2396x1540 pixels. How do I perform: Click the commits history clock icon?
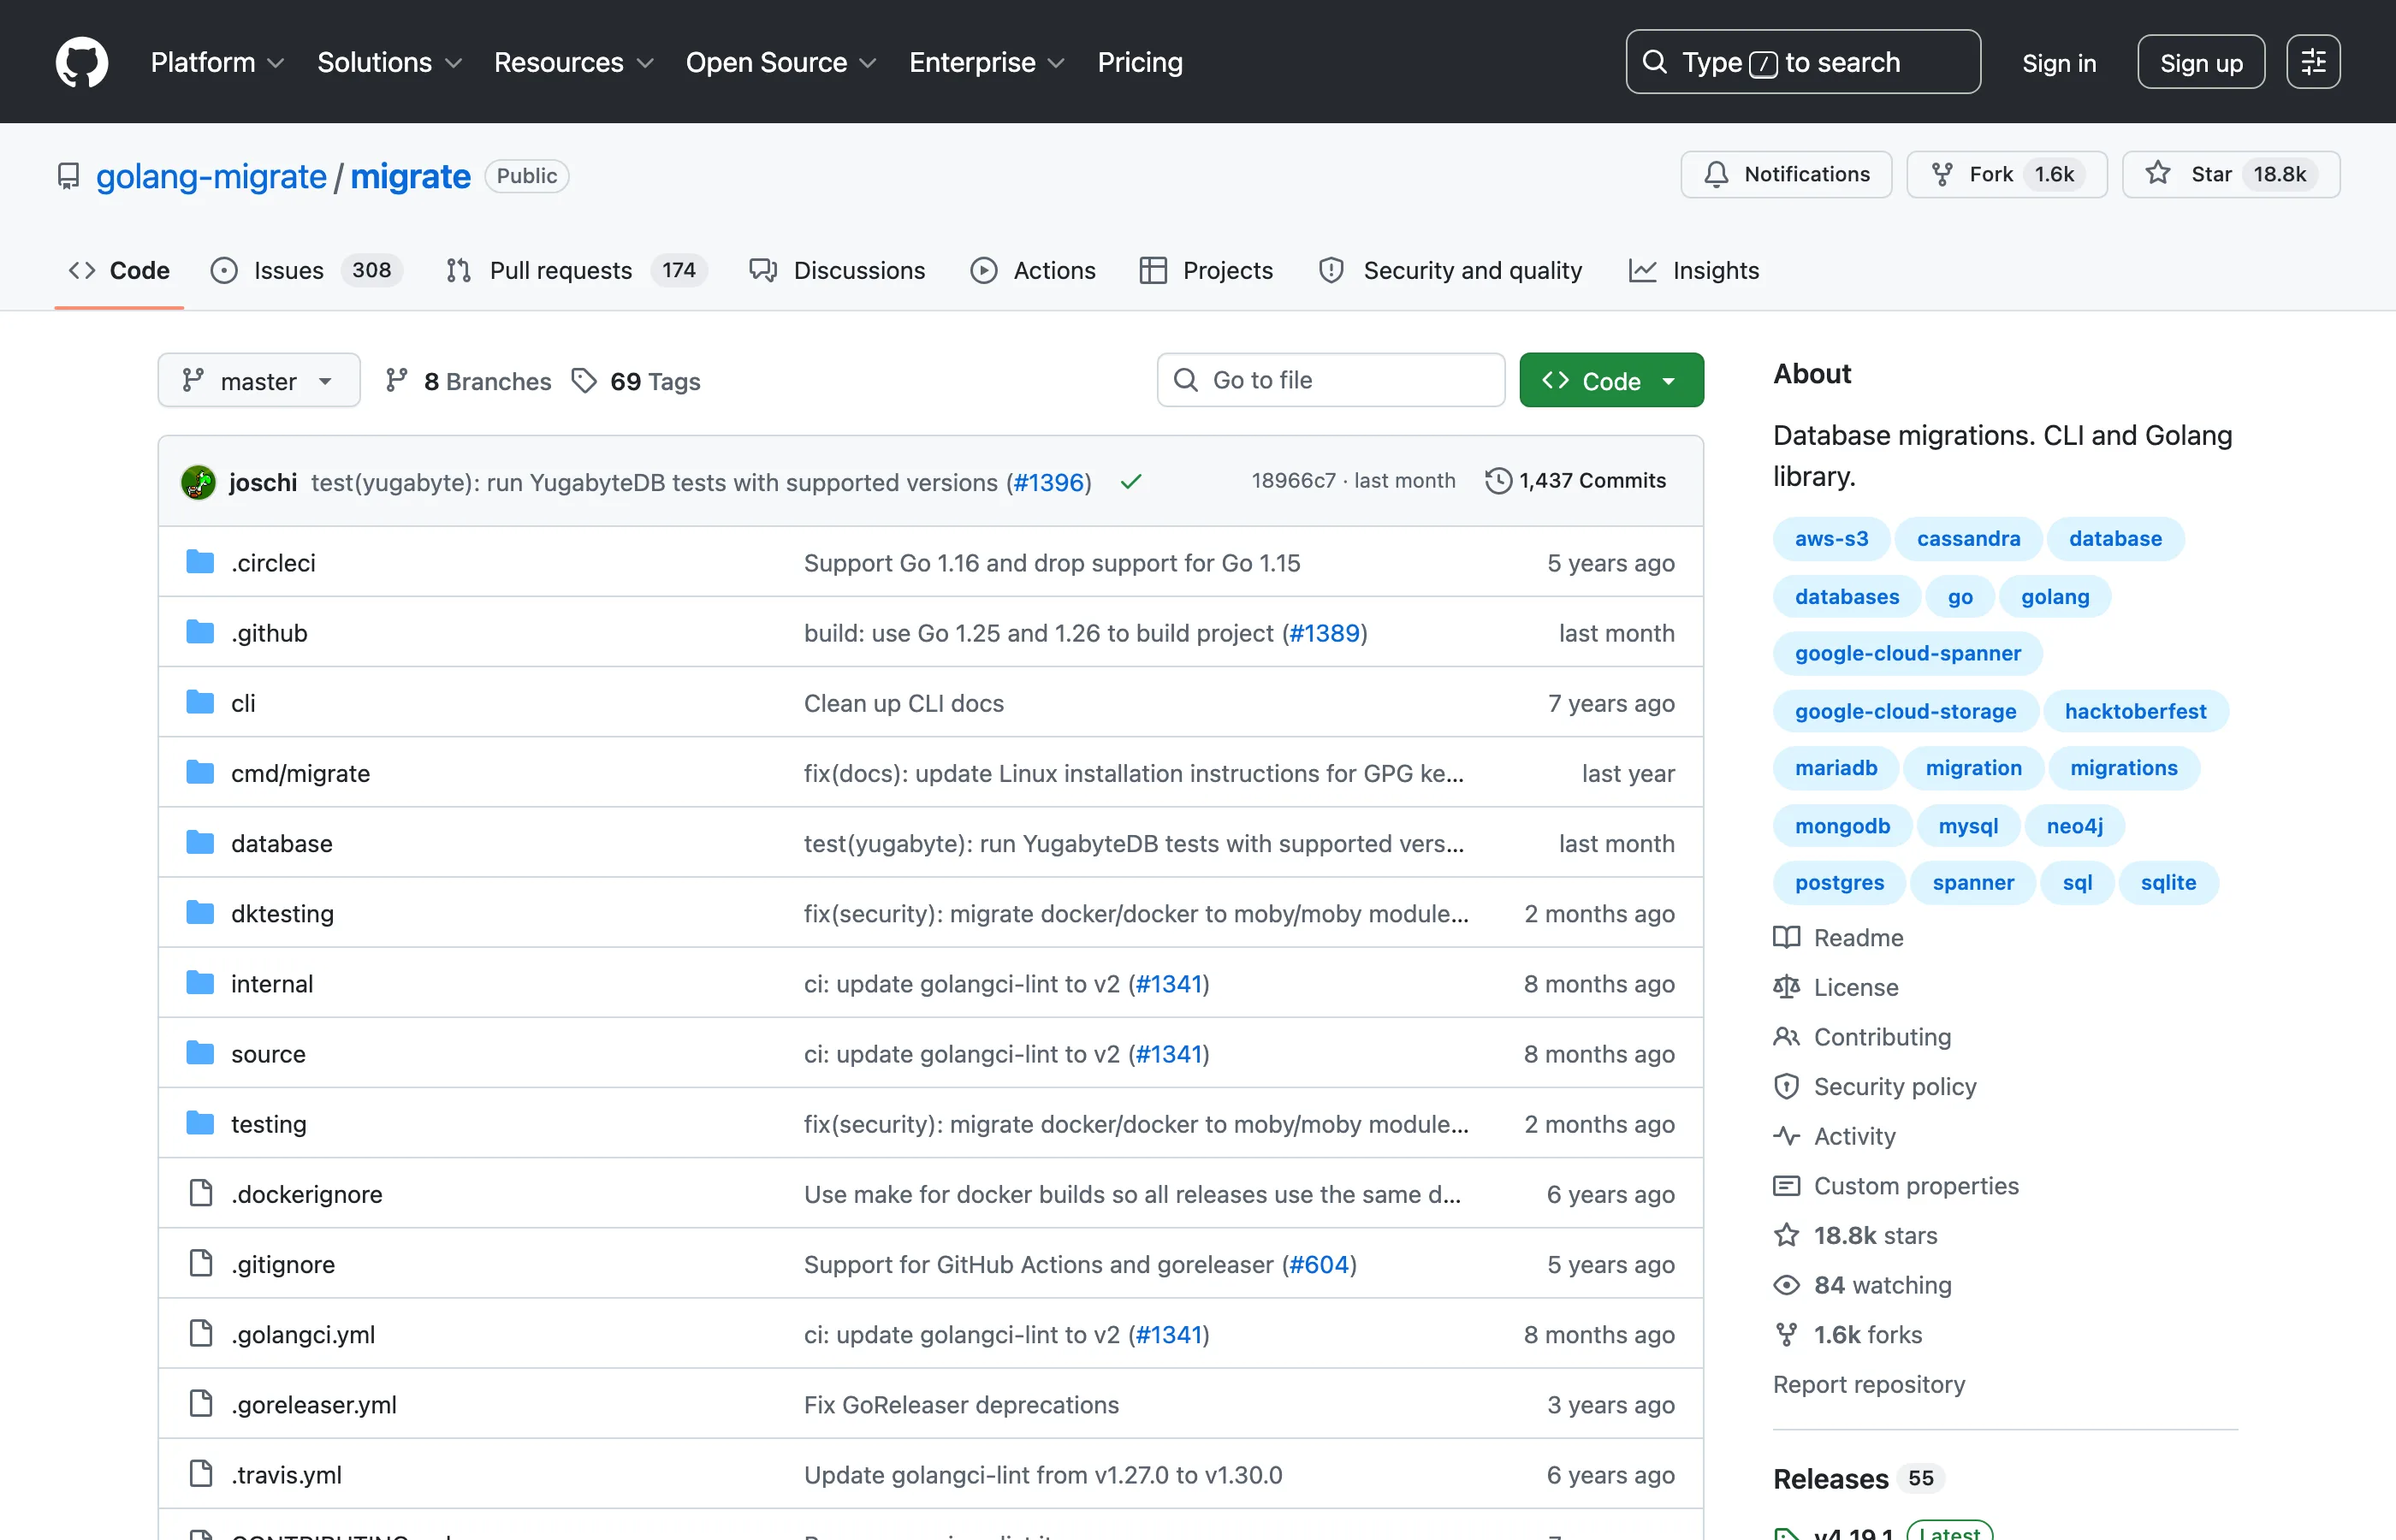coord(1498,481)
